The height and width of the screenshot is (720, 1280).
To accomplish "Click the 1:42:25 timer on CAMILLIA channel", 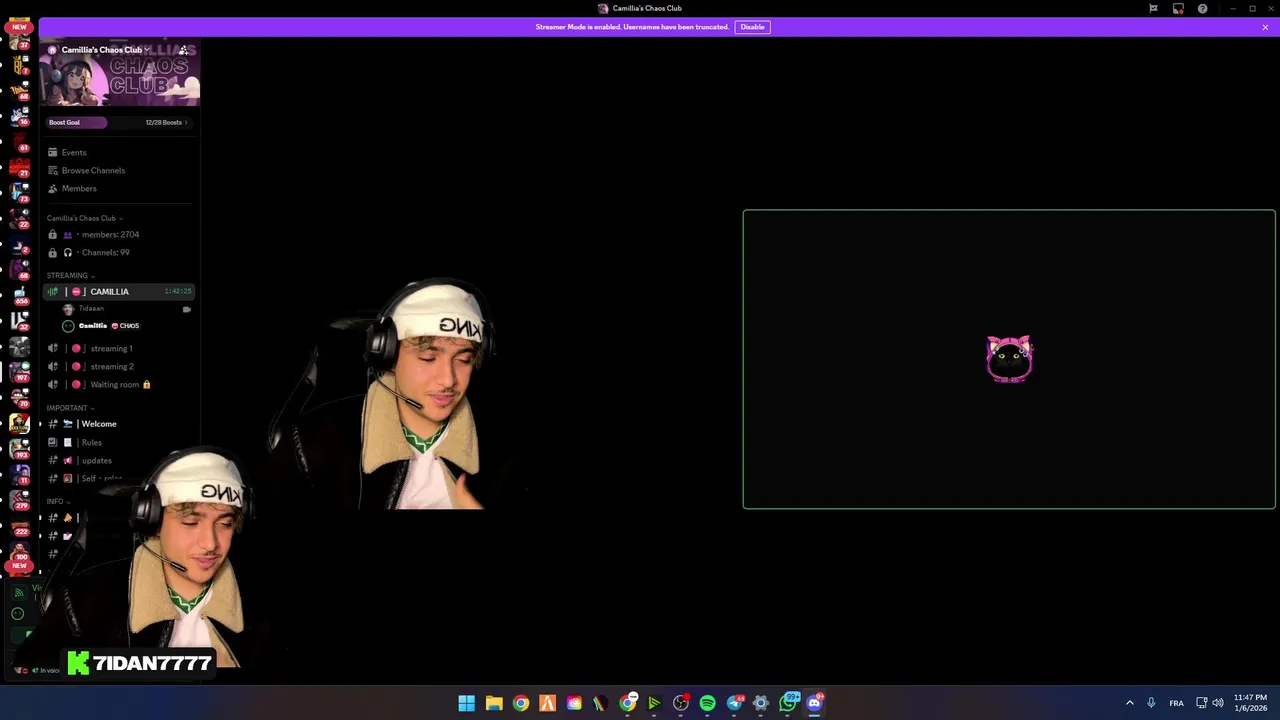I will (x=178, y=291).
